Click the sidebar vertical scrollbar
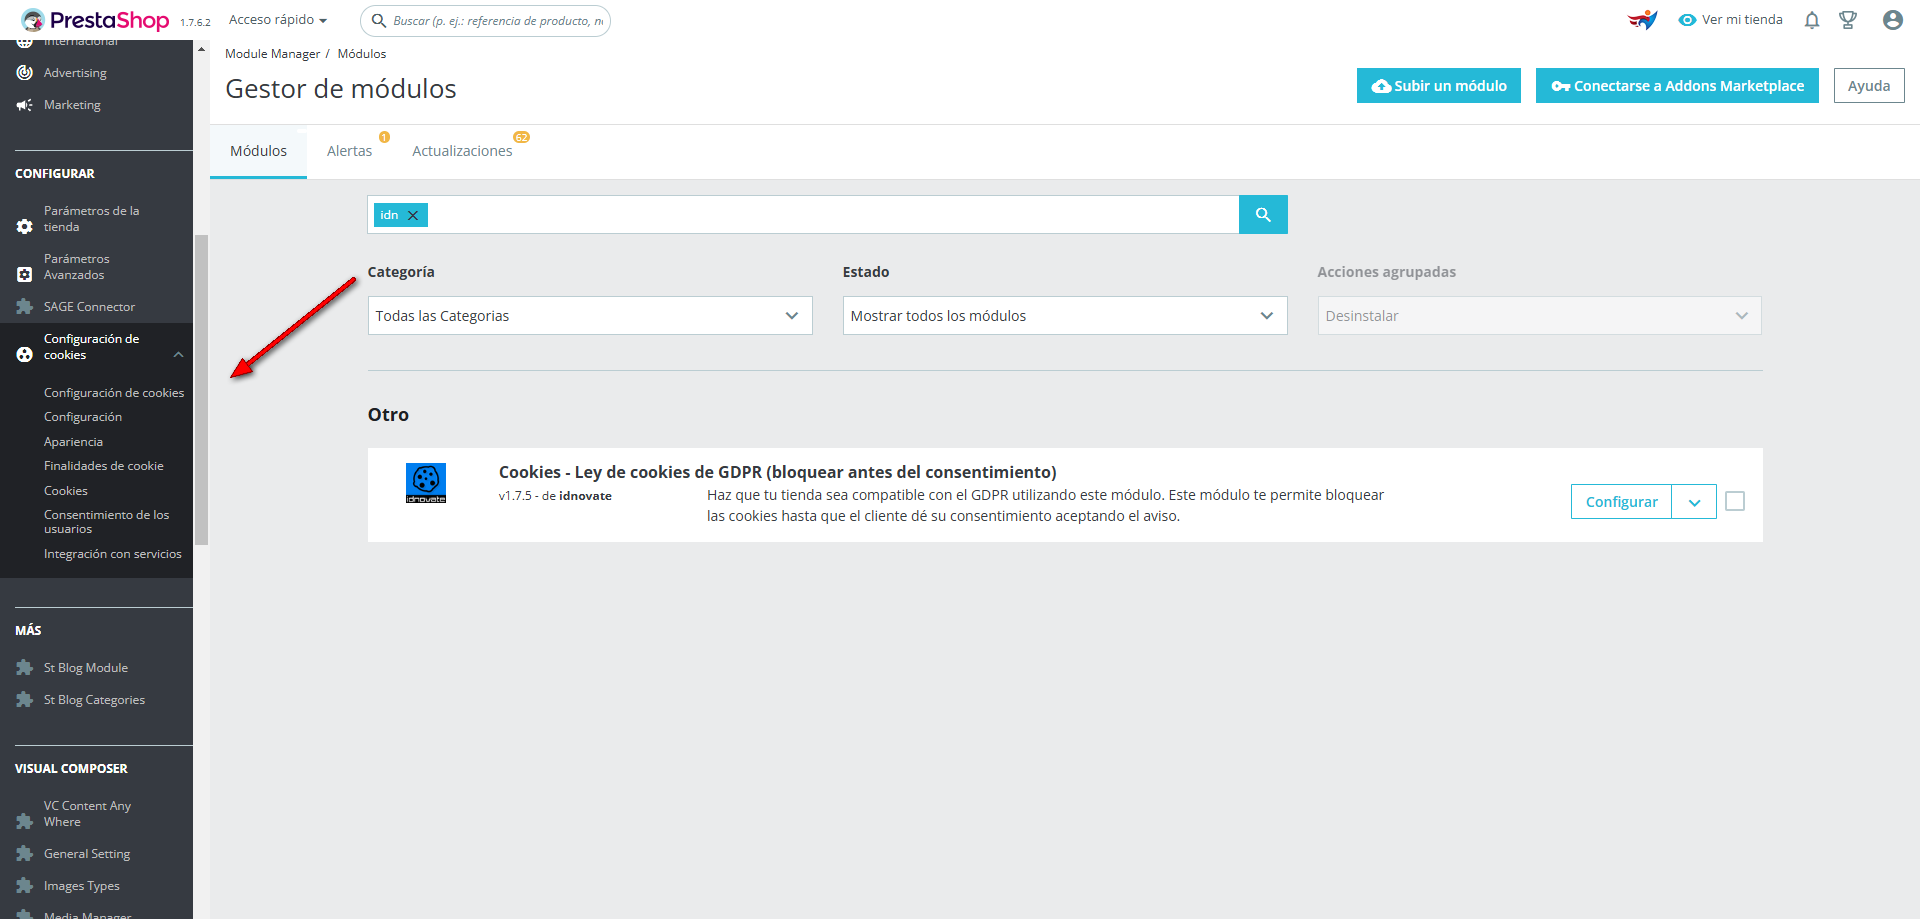 [201, 390]
